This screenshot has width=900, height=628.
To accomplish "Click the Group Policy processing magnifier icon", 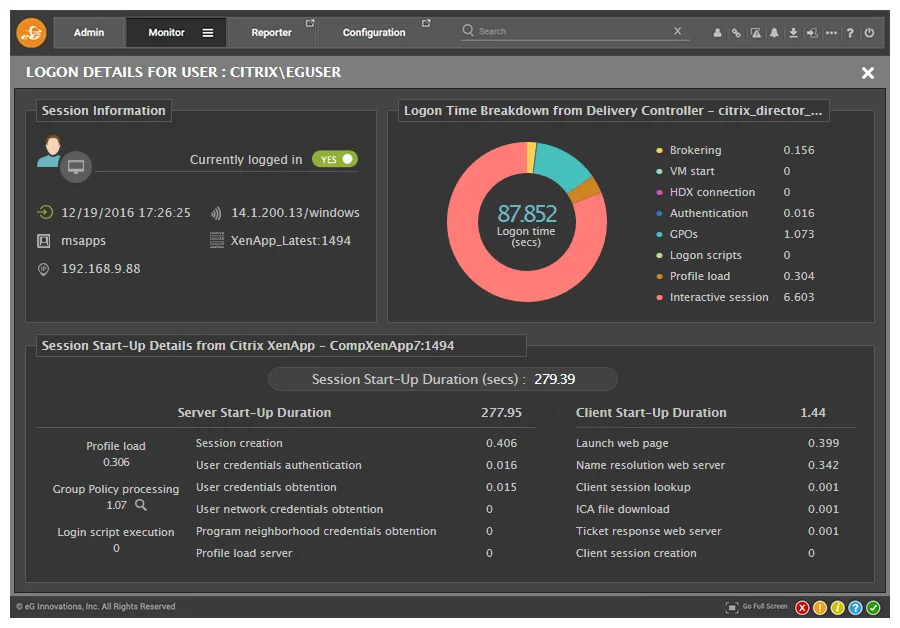I will (141, 505).
